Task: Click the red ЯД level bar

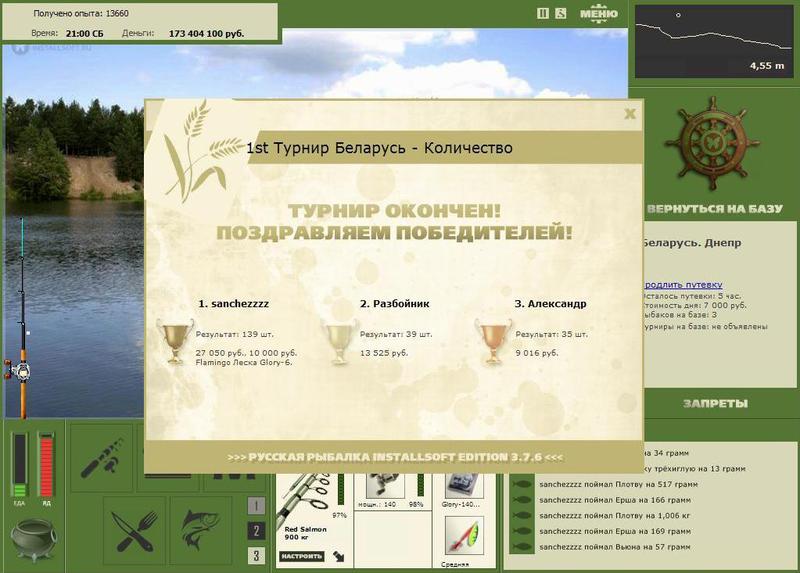Action: 46,464
